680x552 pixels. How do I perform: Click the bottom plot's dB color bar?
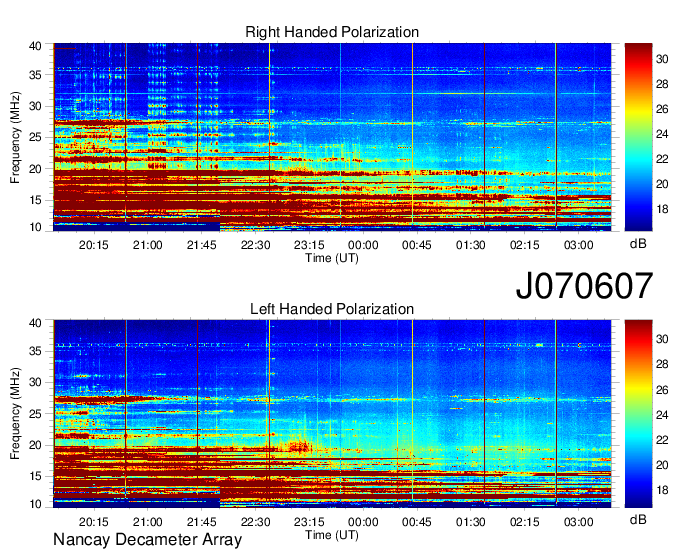pyautogui.click(x=638, y=414)
